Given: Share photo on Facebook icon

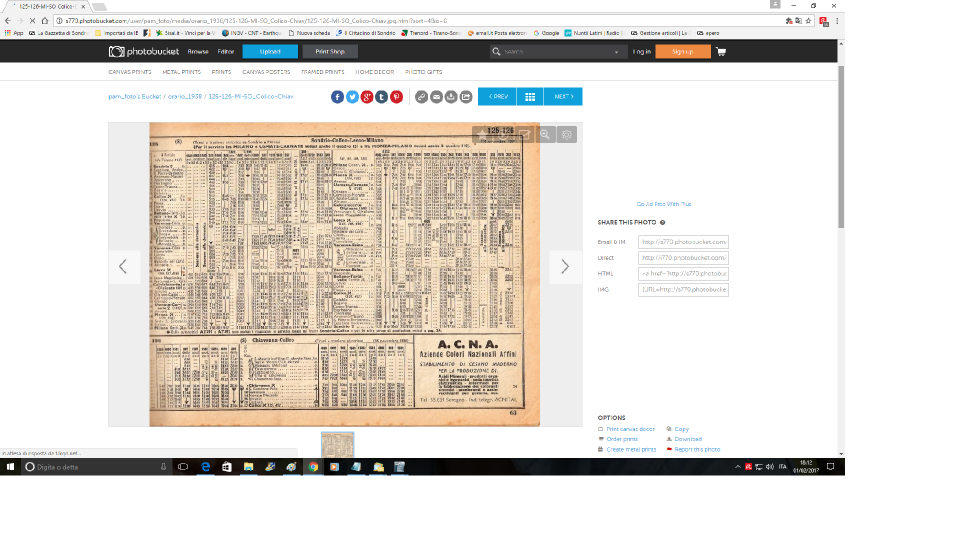Looking at the screenshot, I should [x=337, y=97].
